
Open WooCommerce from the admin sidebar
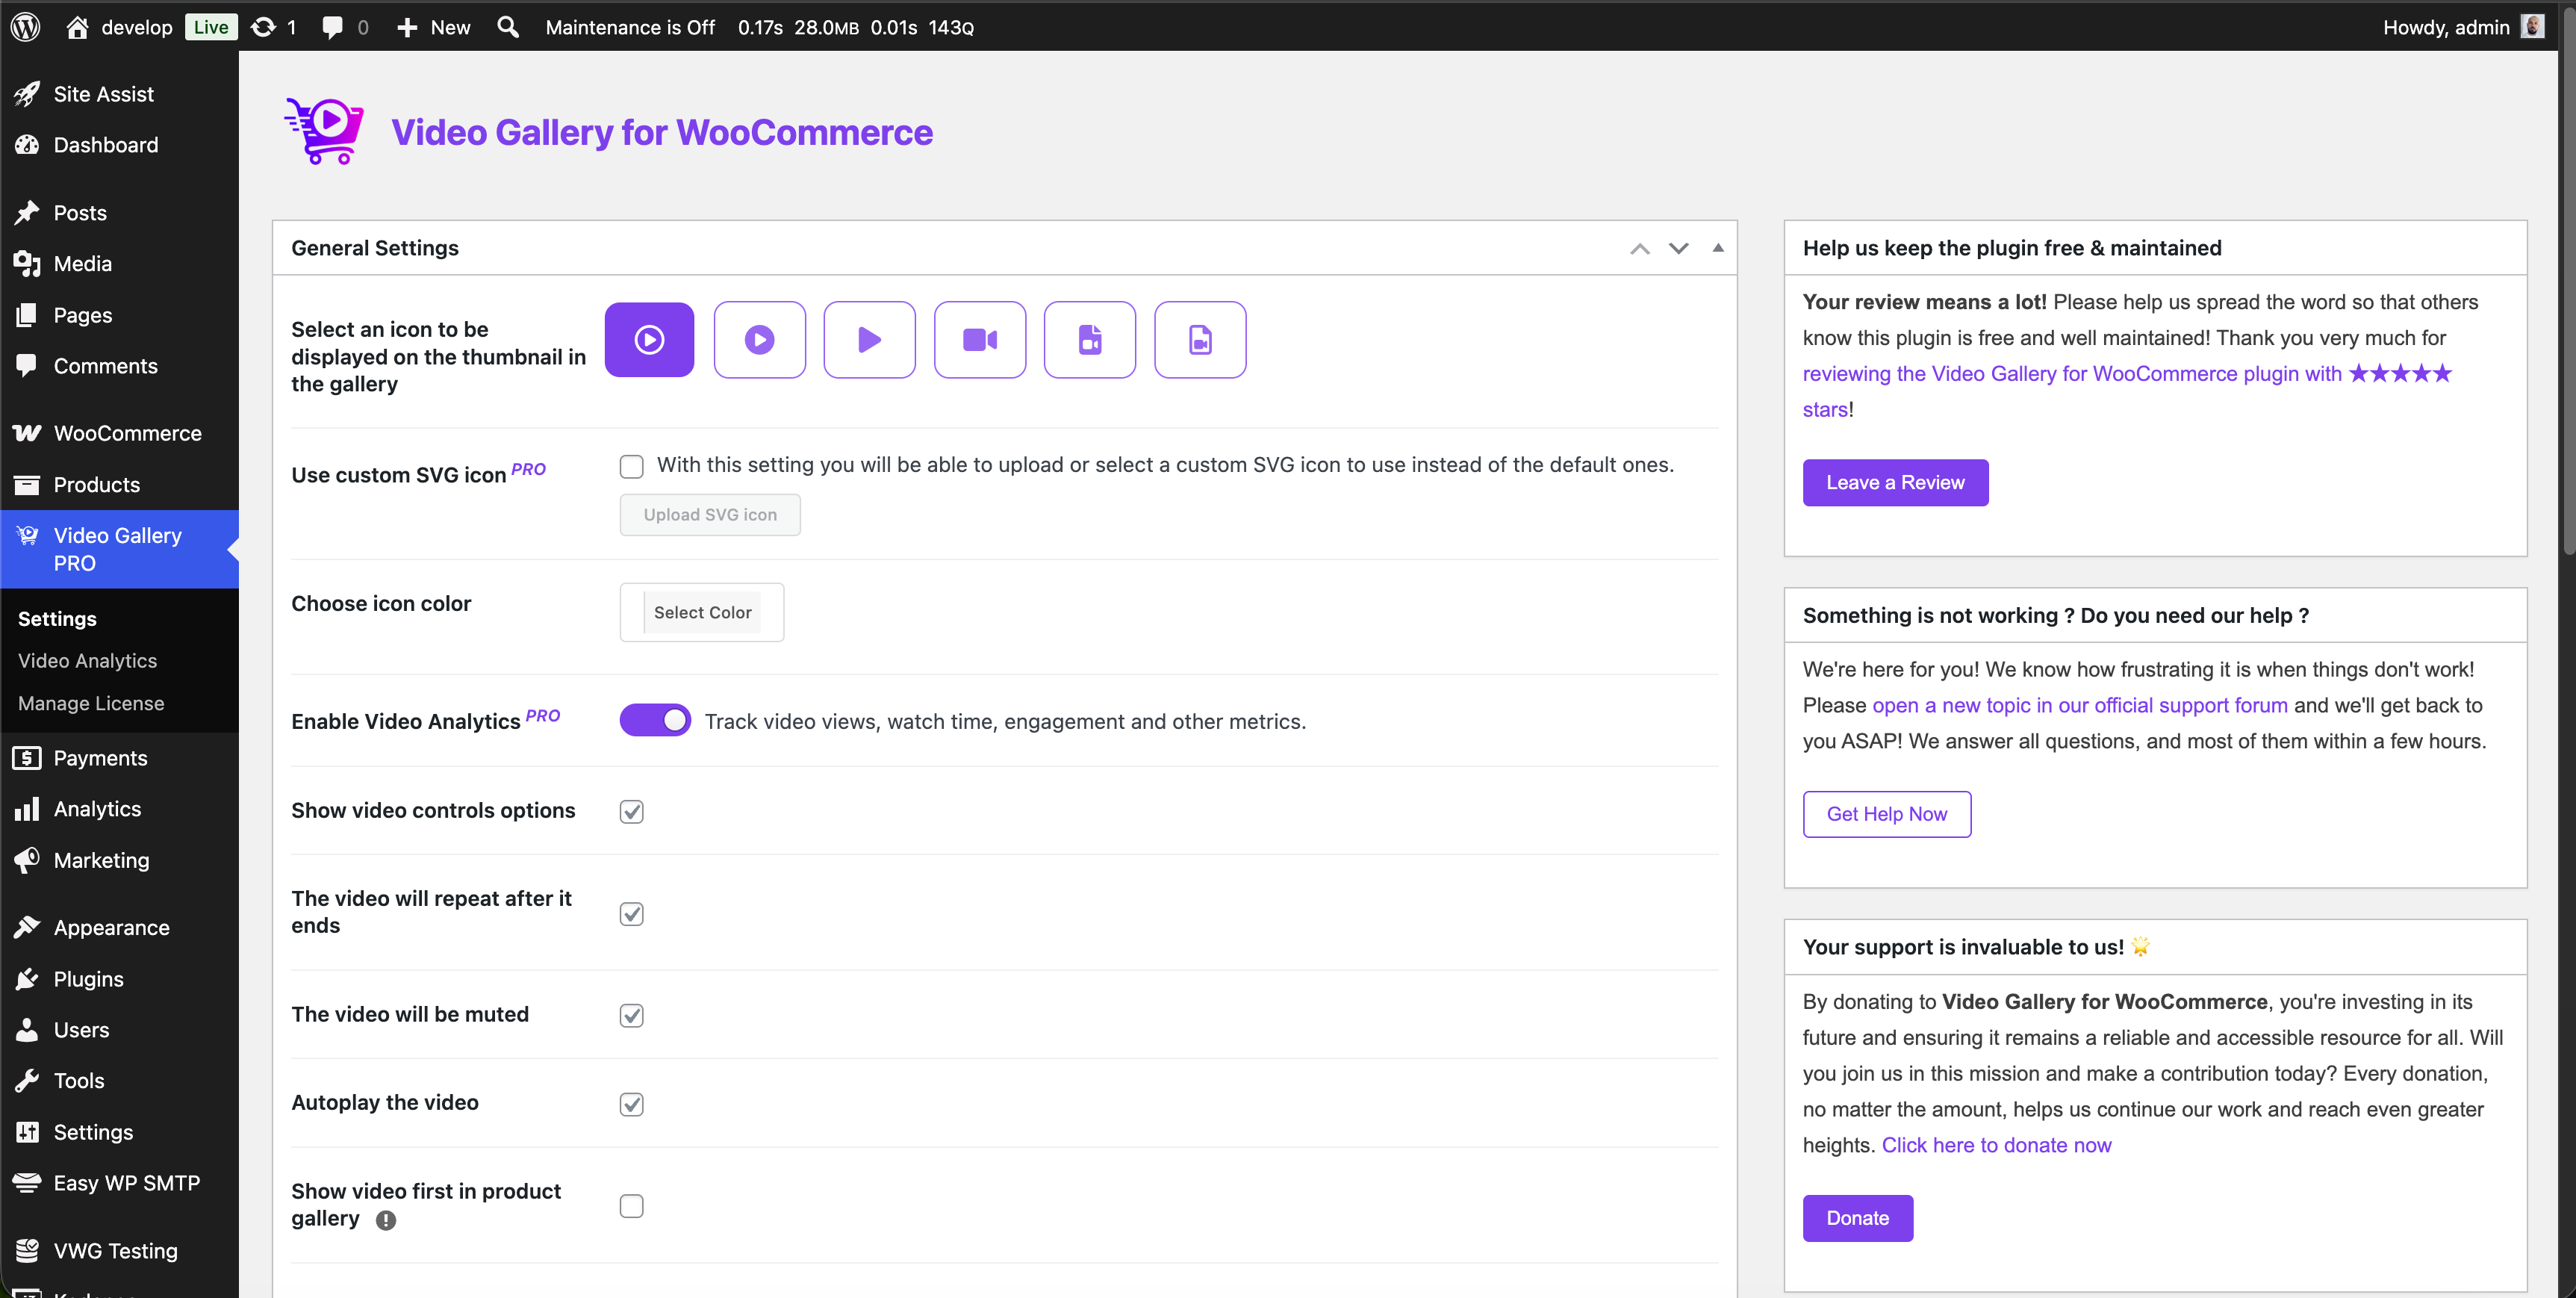coord(126,433)
